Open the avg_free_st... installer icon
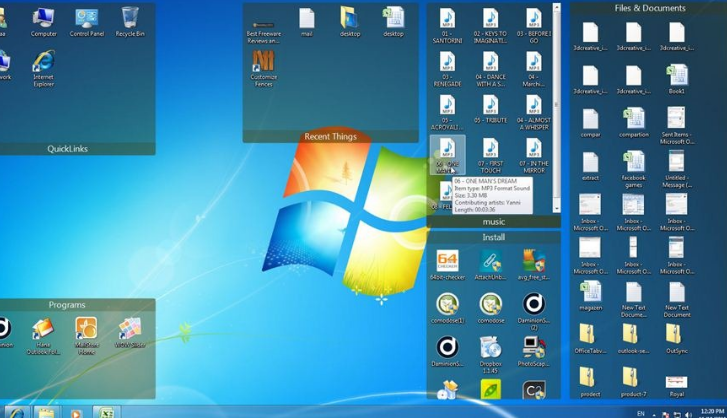 coord(534,264)
